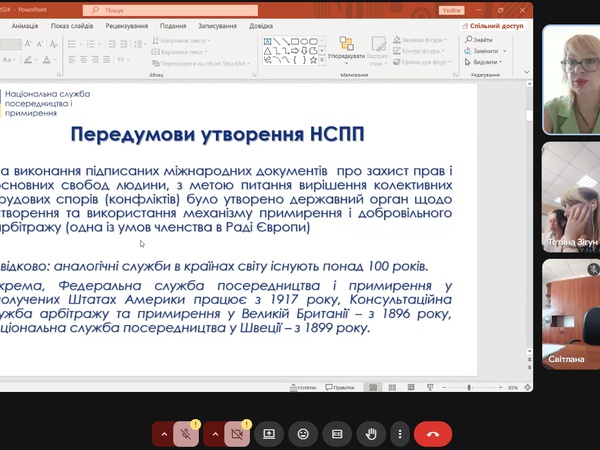600x450 pixels.
Task: Select the Text Box shape
Action: pos(267,41)
